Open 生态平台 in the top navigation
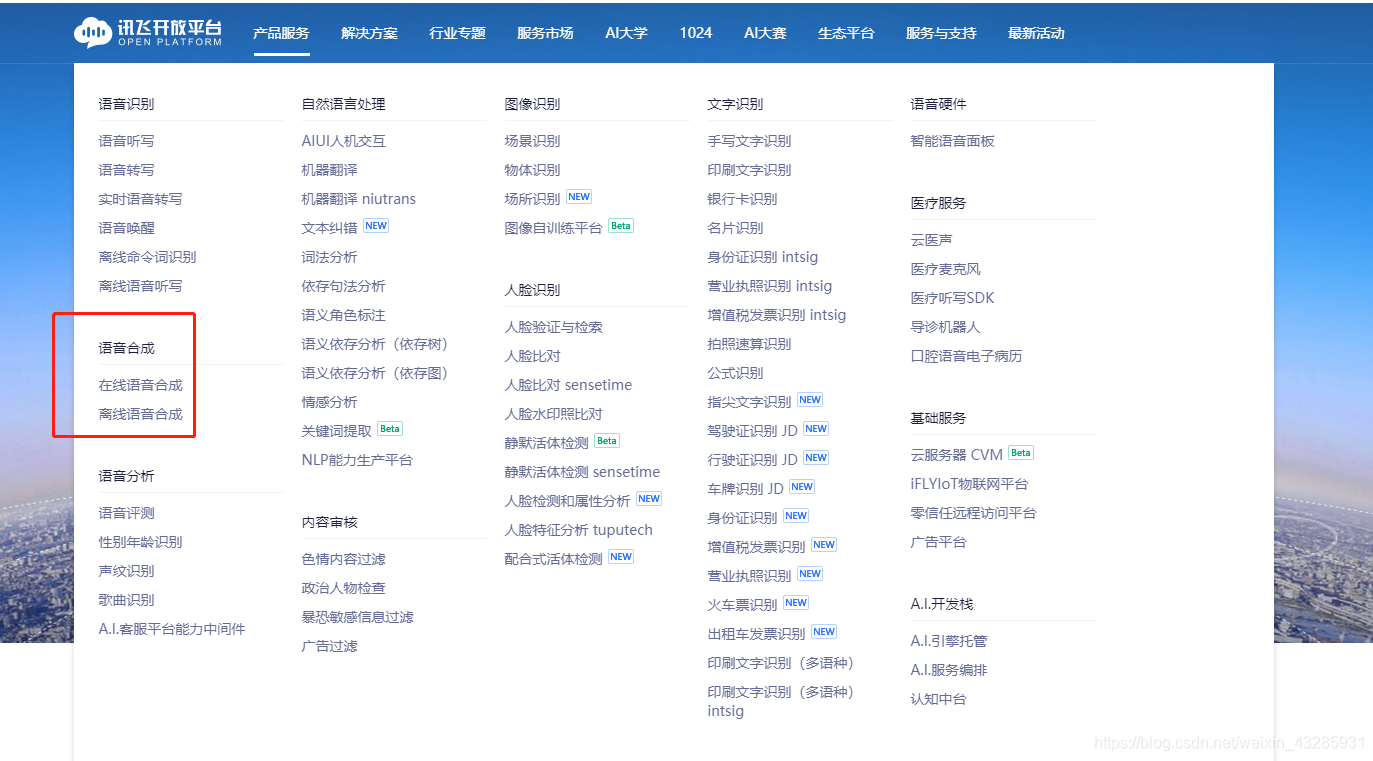The image size is (1373, 761). 846,33
